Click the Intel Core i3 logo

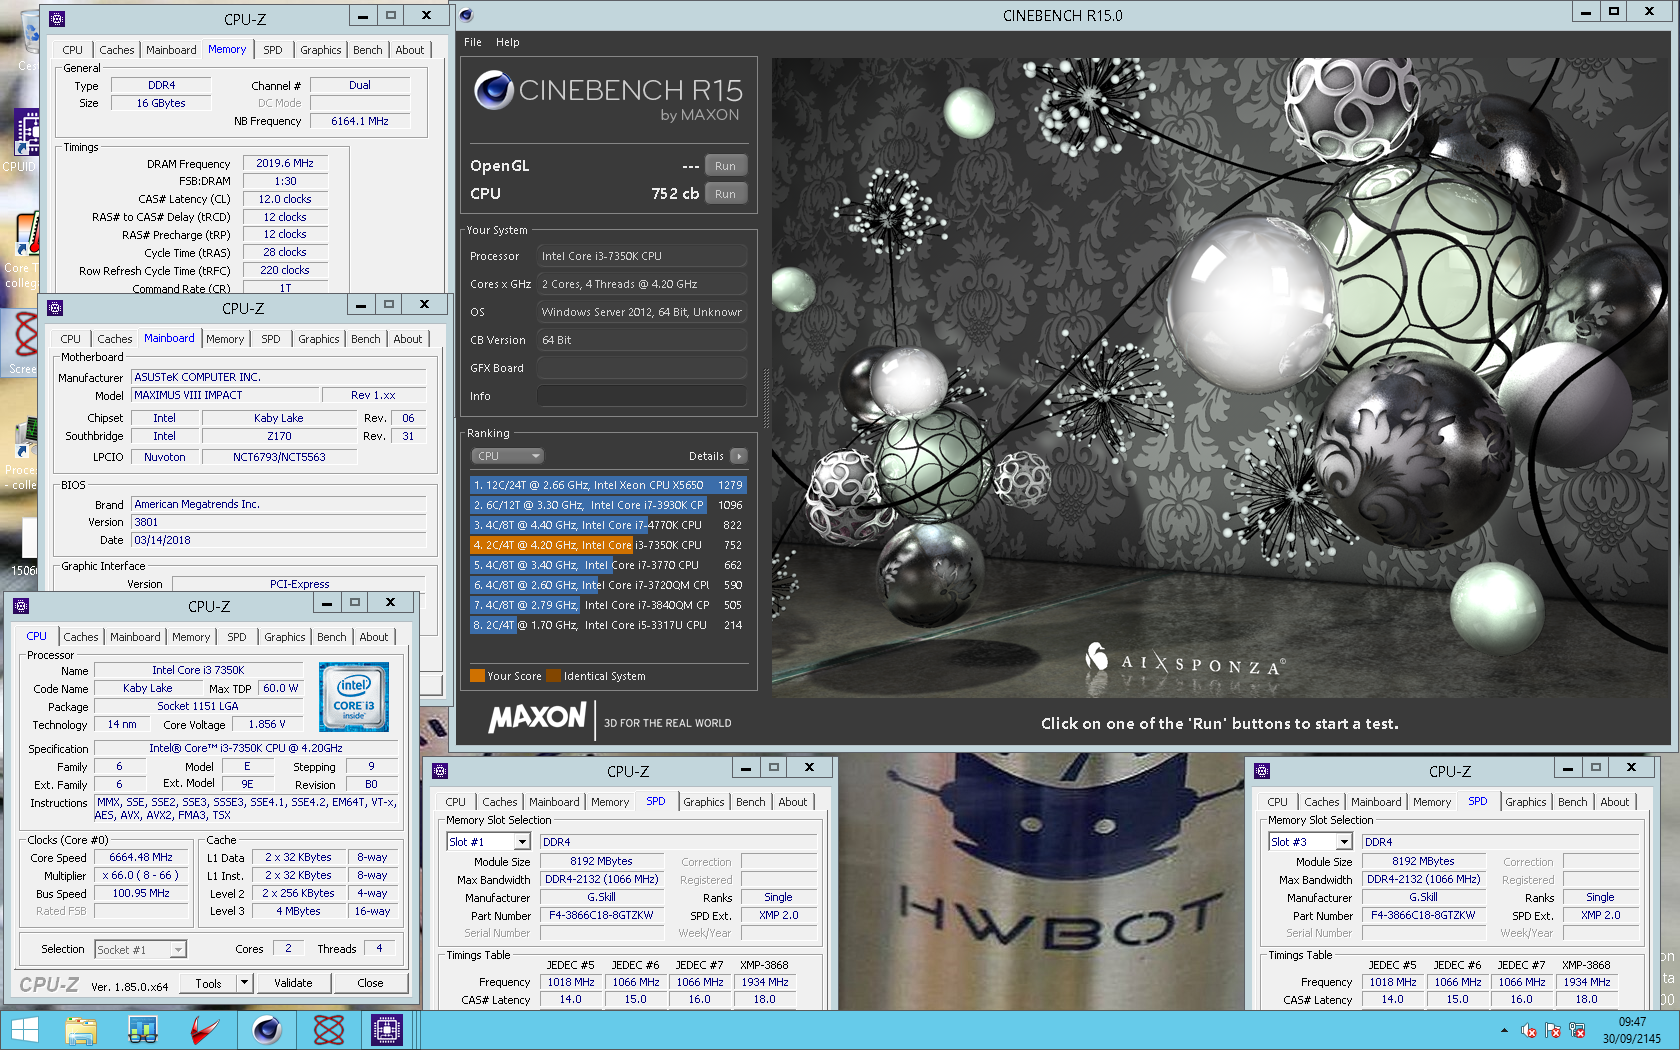click(x=354, y=697)
